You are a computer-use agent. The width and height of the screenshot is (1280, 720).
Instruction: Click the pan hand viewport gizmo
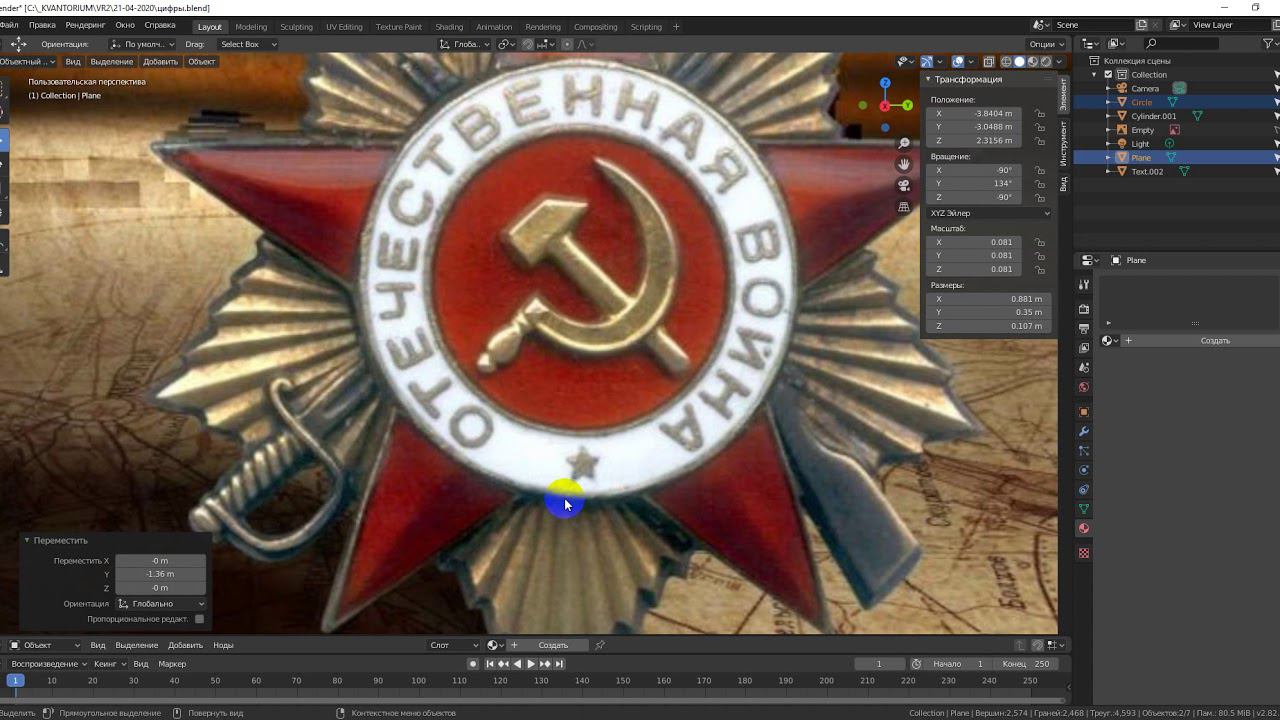(904, 165)
